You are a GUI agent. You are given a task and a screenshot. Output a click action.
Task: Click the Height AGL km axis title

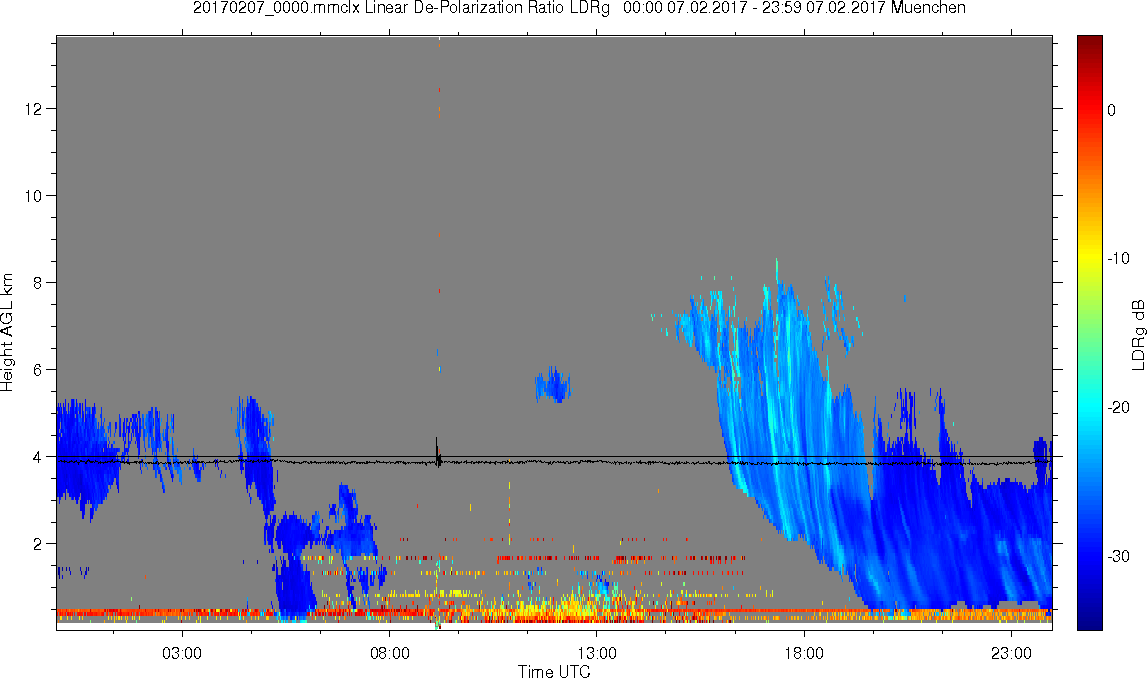pos(7,333)
